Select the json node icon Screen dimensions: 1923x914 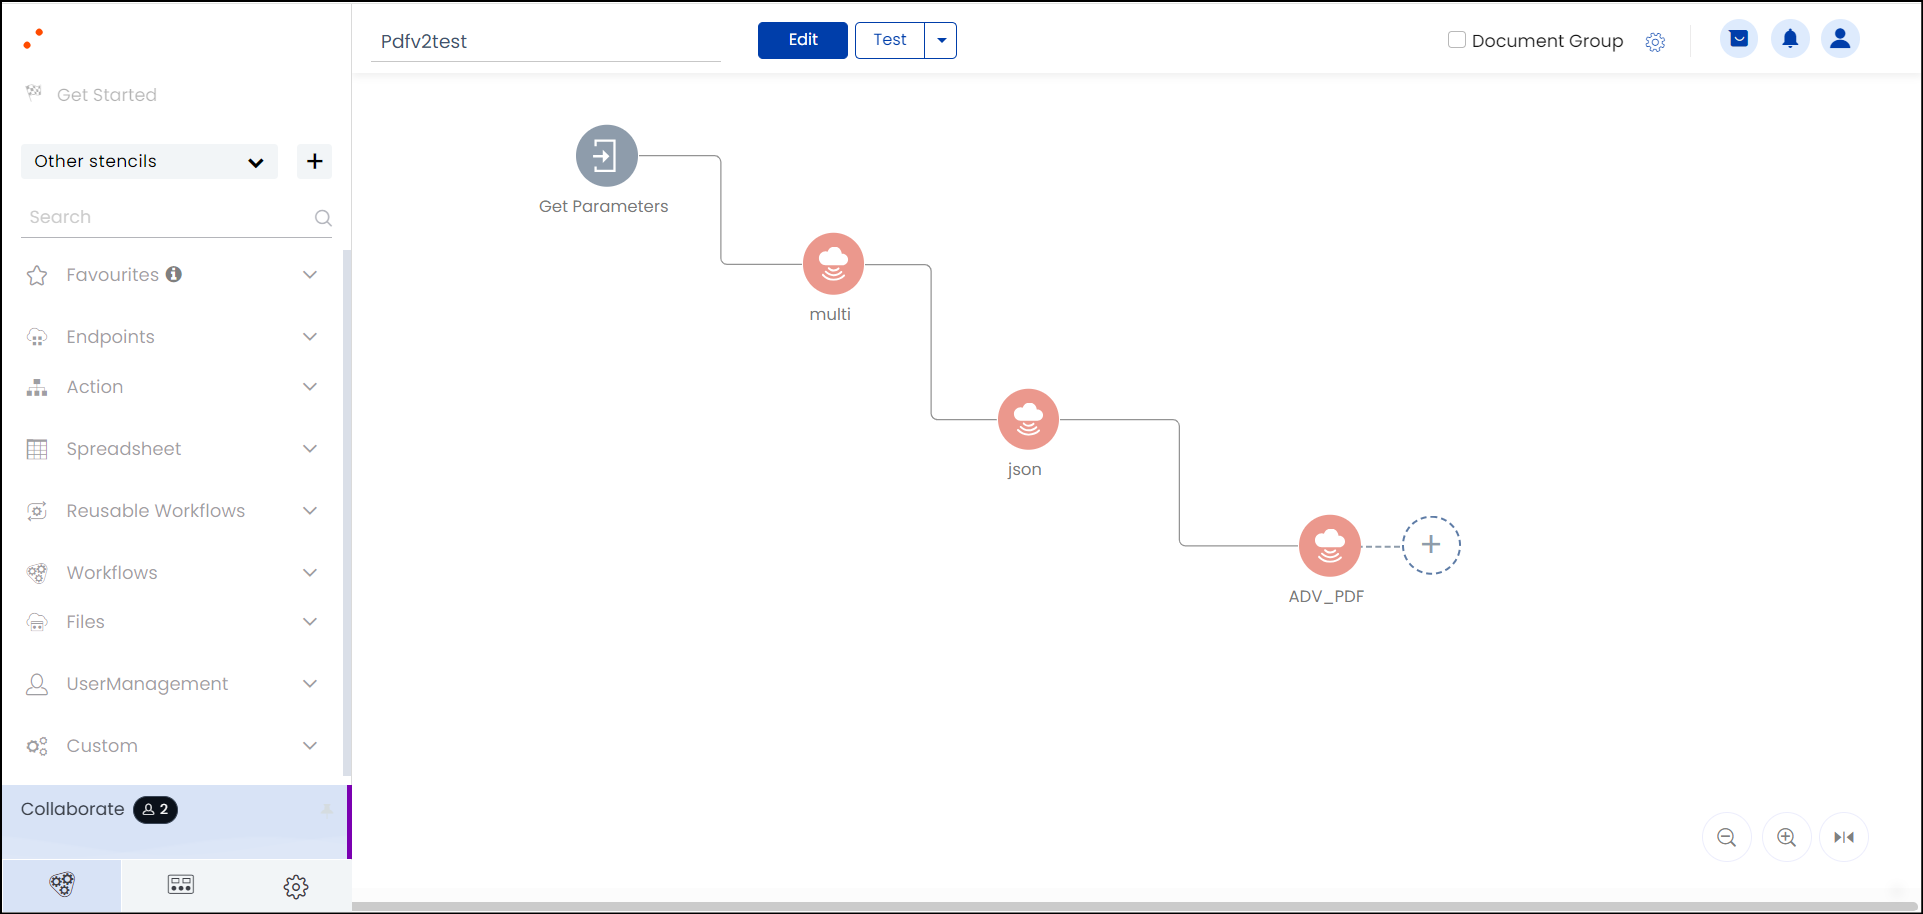[1028, 419]
